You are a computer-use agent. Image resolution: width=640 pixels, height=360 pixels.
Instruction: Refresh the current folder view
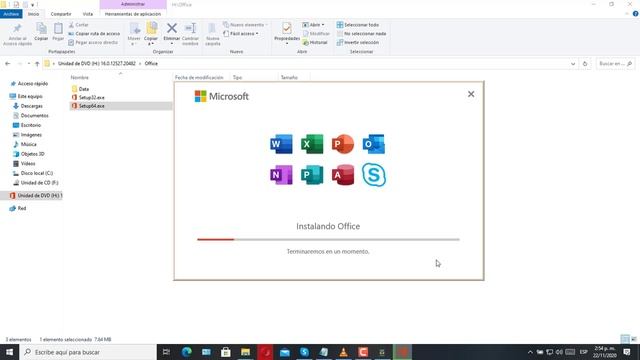coord(585,64)
